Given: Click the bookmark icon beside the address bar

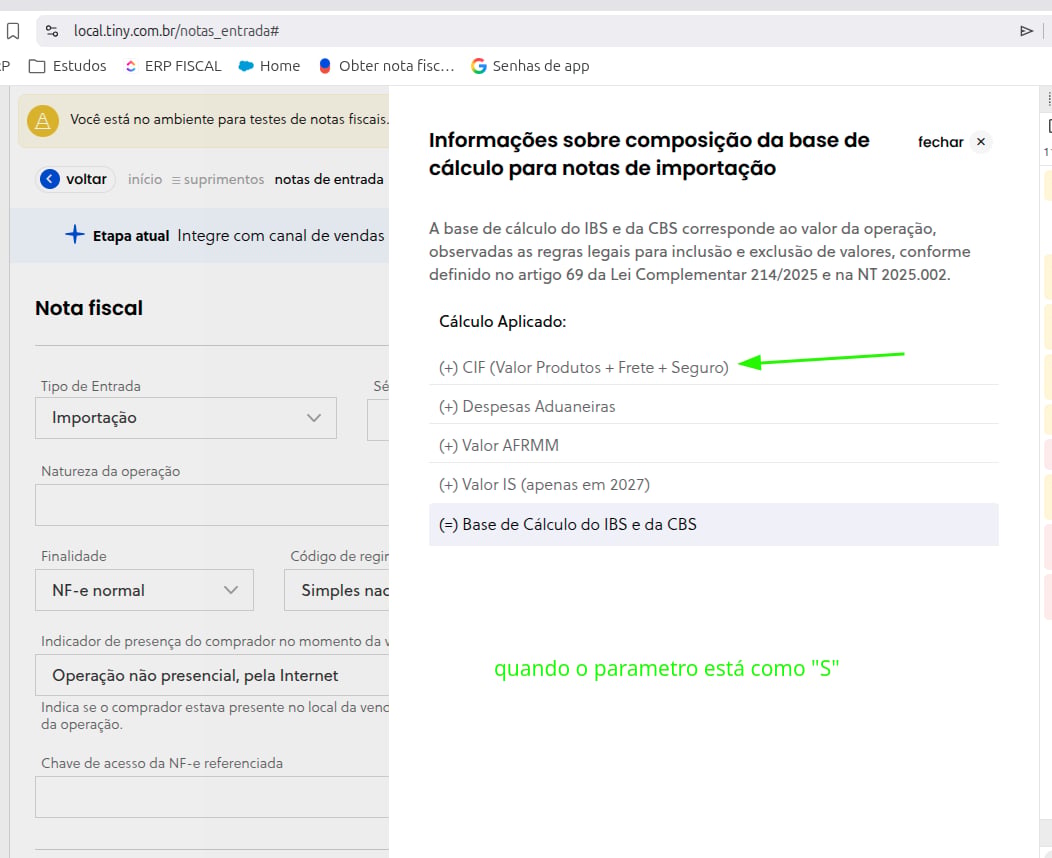Looking at the screenshot, I should (13, 31).
